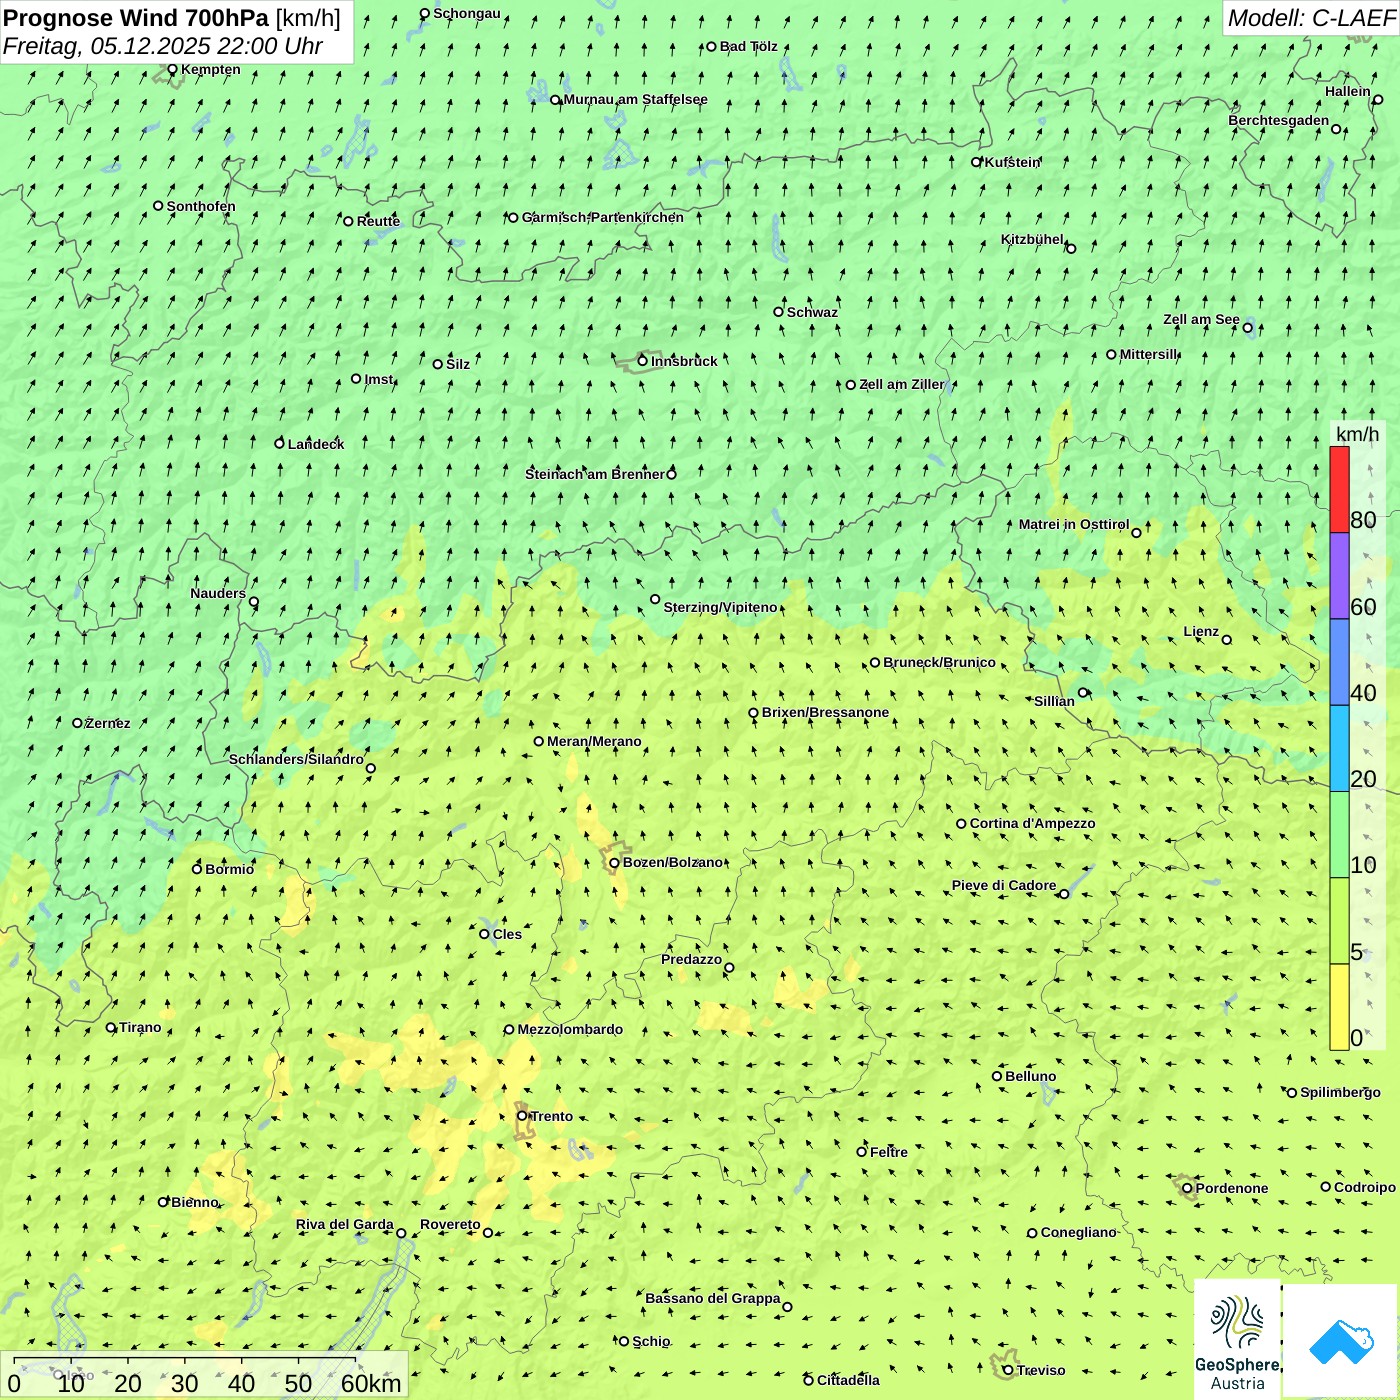The image size is (1400, 1400).
Task: Click the Bozen/Bolzano city marker
Action: [x=614, y=863]
